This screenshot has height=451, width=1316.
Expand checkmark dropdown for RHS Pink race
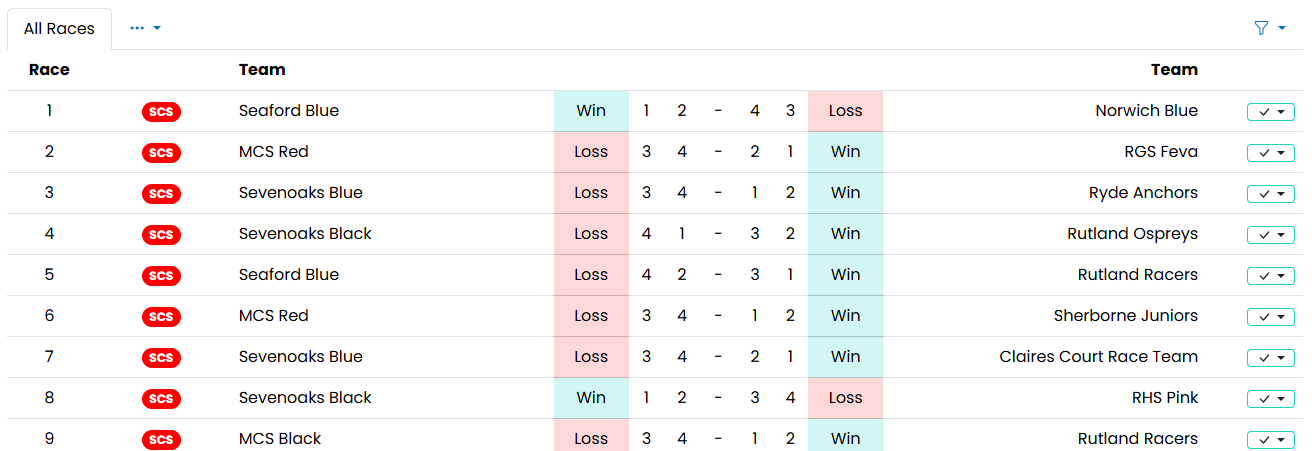(x=1270, y=399)
